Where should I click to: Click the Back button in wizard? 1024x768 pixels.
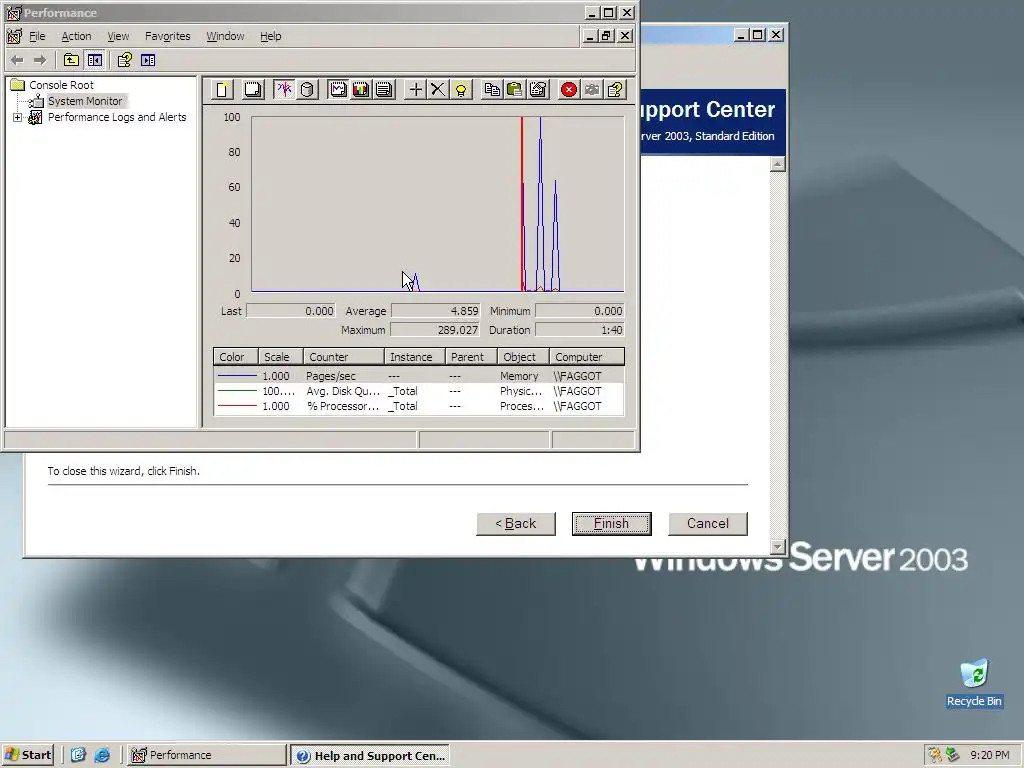click(x=516, y=524)
